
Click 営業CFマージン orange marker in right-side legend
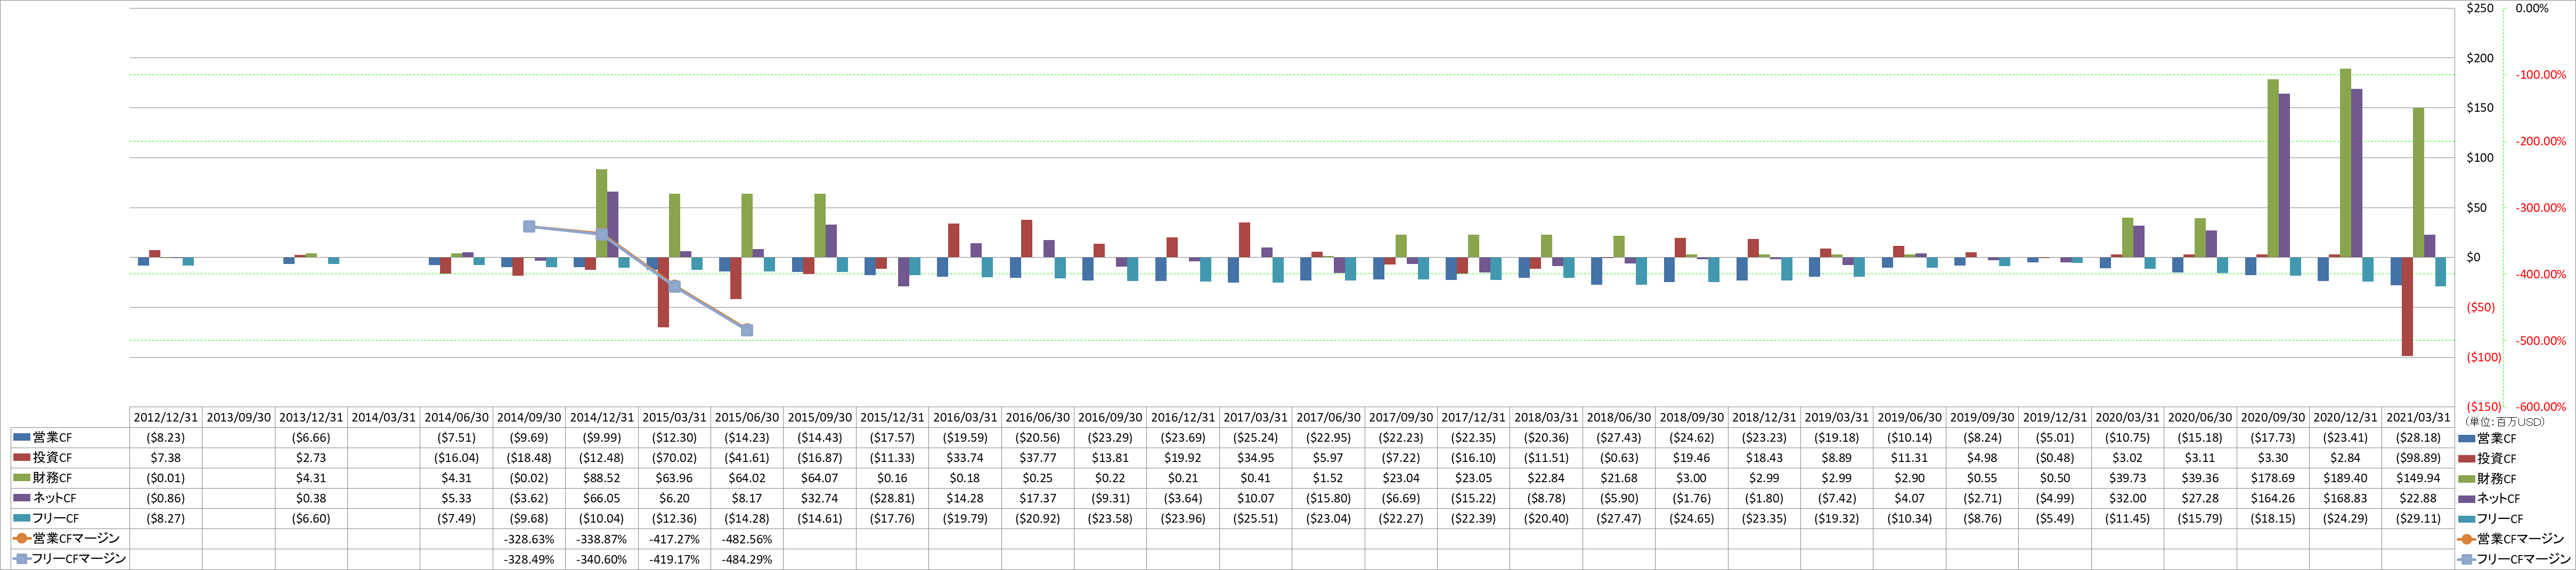point(2466,539)
